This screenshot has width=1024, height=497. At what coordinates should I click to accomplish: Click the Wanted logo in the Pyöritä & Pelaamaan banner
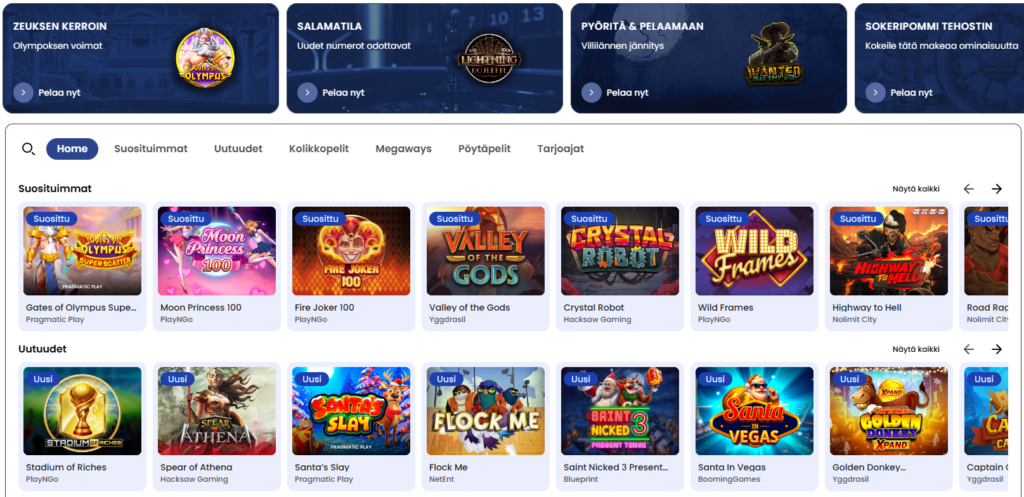[x=774, y=58]
